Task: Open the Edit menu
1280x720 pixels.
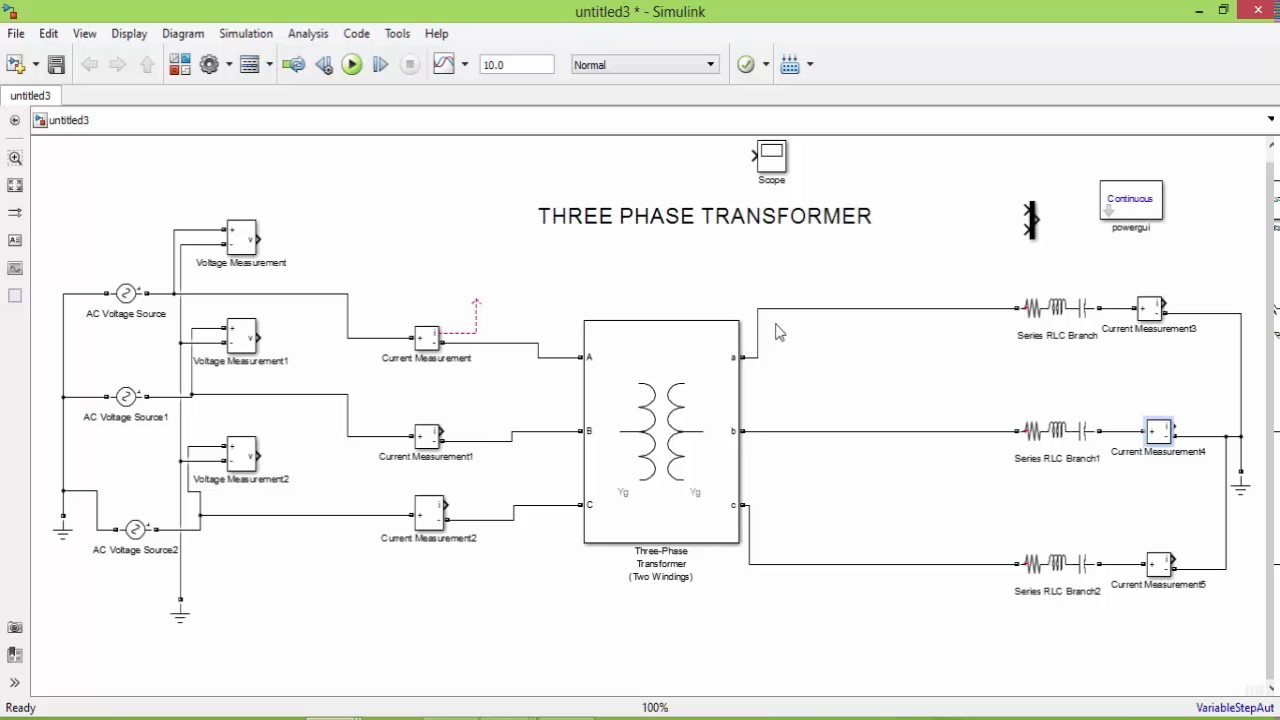Action: pos(48,33)
